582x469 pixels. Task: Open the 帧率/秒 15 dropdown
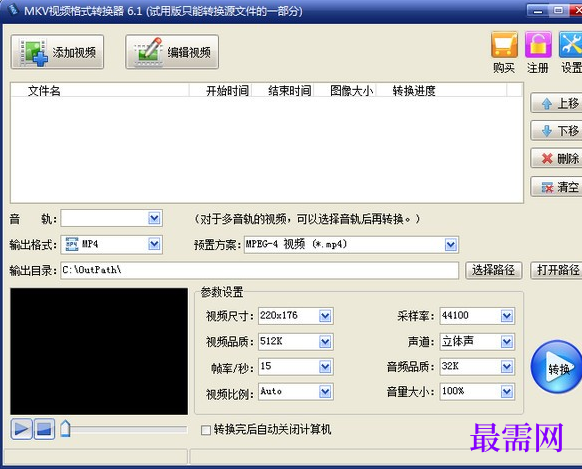point(325,367)
